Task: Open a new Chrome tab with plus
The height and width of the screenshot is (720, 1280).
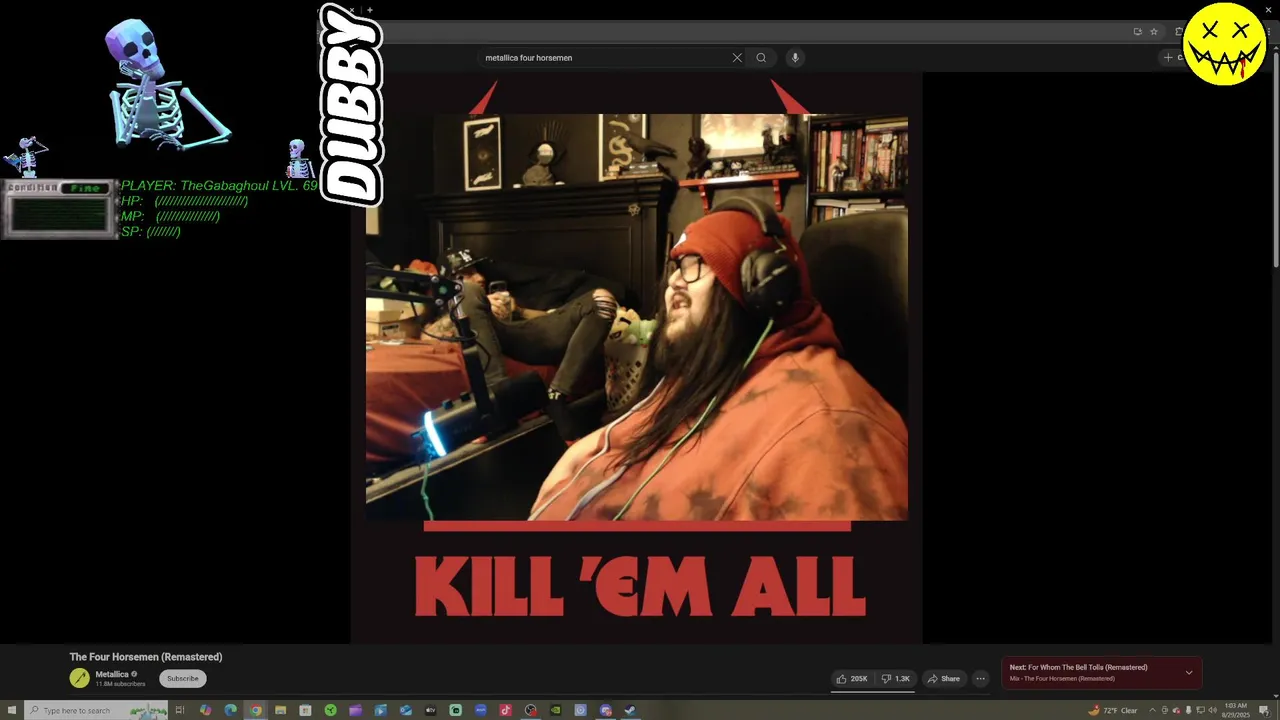Action: 370,10
